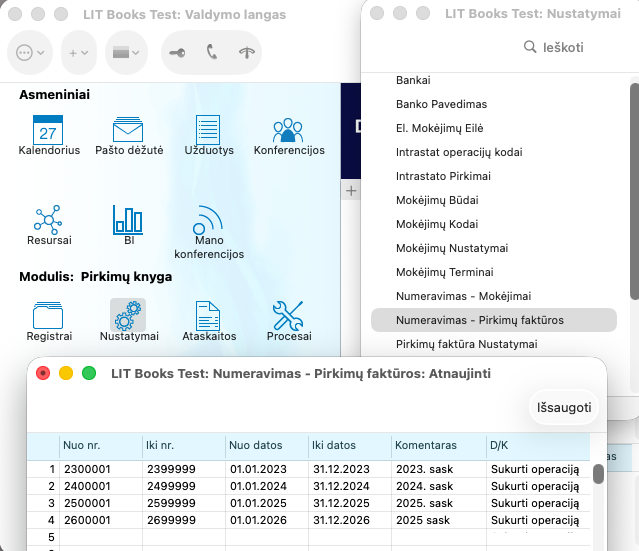Expand the ellipsis more-options dropdown

point(31,52)
